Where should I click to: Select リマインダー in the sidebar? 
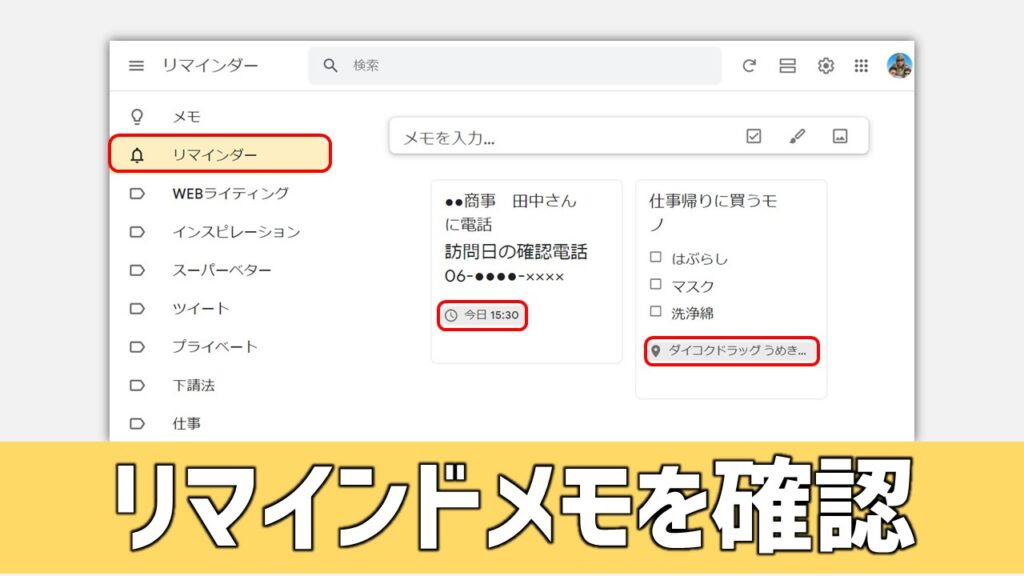(x=221, y=154)
